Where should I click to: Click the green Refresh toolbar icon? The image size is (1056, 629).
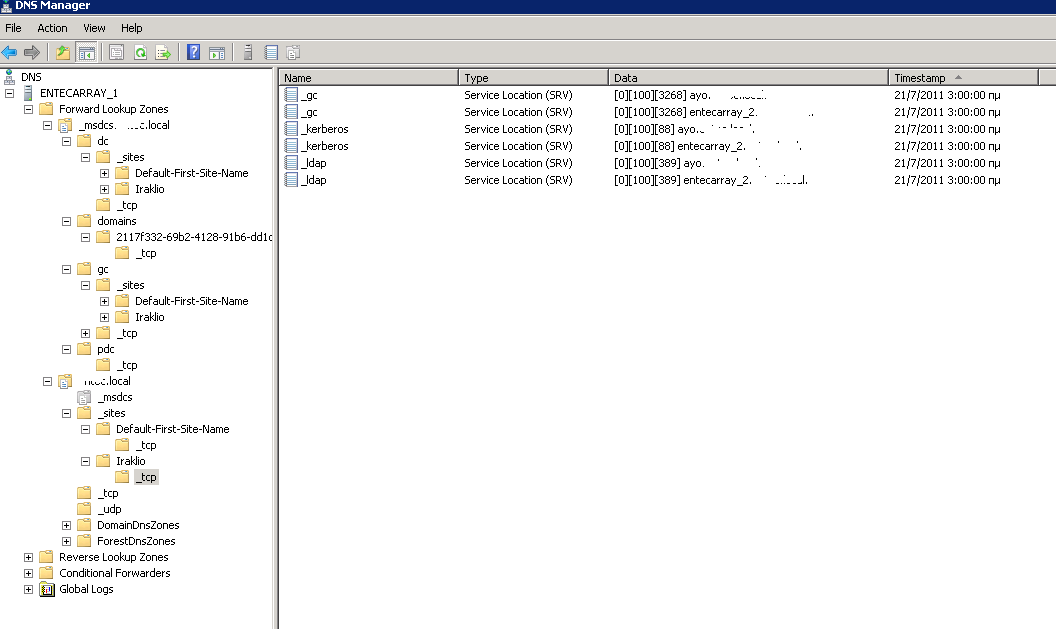pyautogui.click(x=140, y=53)
